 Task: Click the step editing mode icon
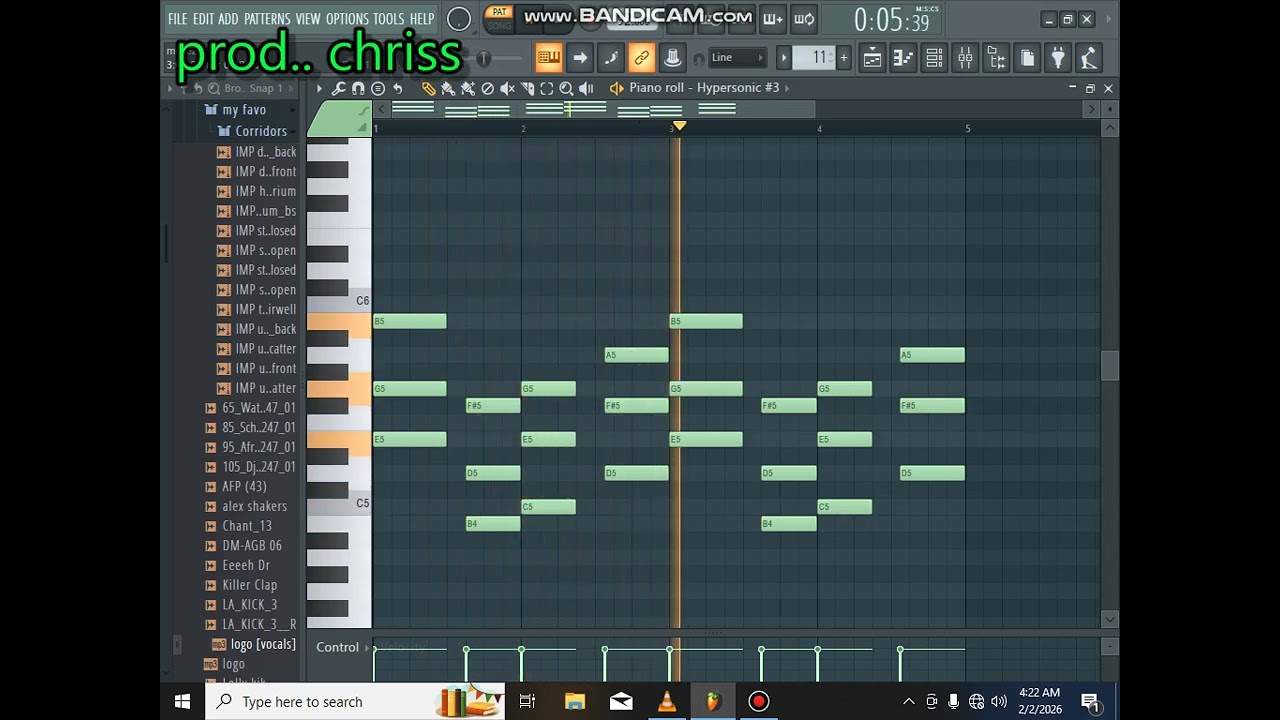pos(611,58)
